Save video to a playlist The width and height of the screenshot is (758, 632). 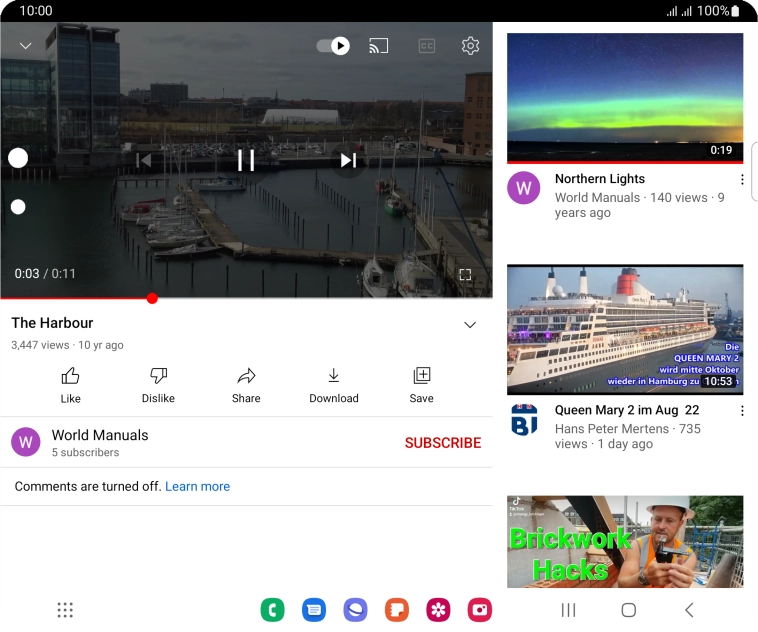(421, 384)
